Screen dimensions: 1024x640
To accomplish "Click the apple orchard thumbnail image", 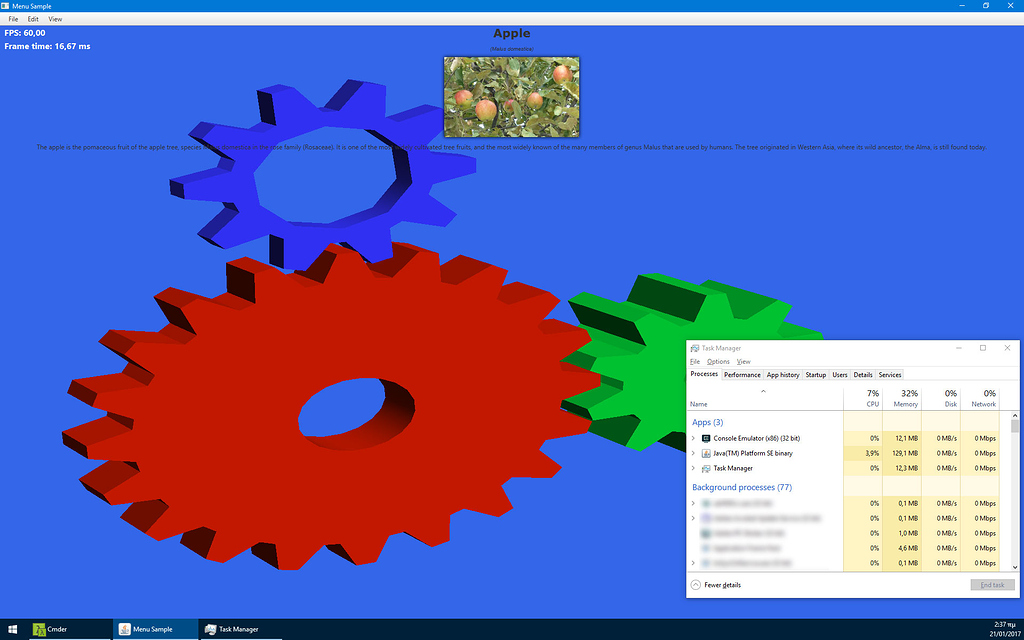I will click(x=511, y=96).
